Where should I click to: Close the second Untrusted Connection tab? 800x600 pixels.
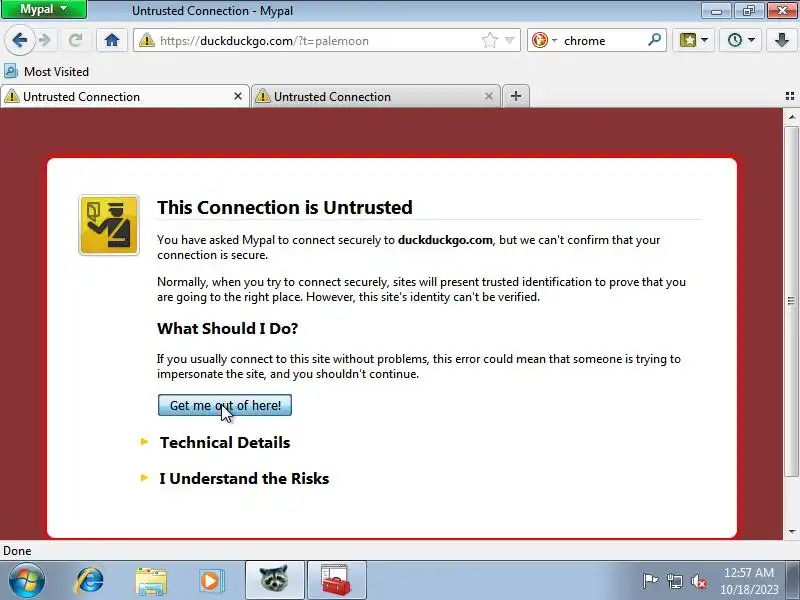pyautogui.click(x=489, y=96)
